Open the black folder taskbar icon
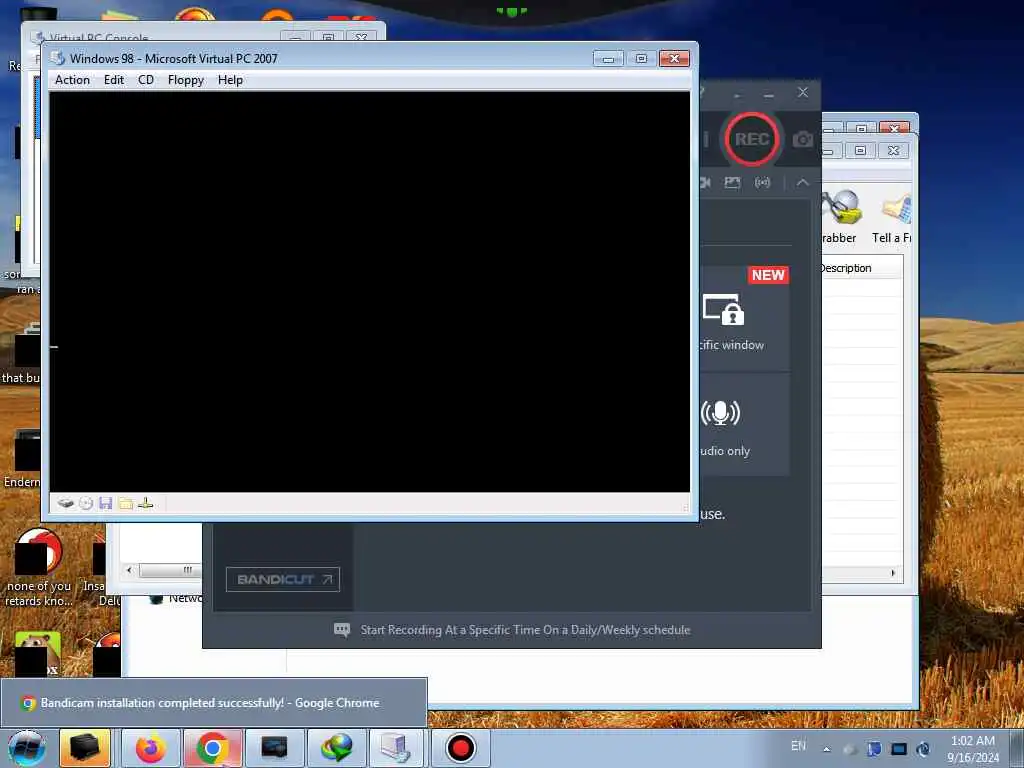 85,748
